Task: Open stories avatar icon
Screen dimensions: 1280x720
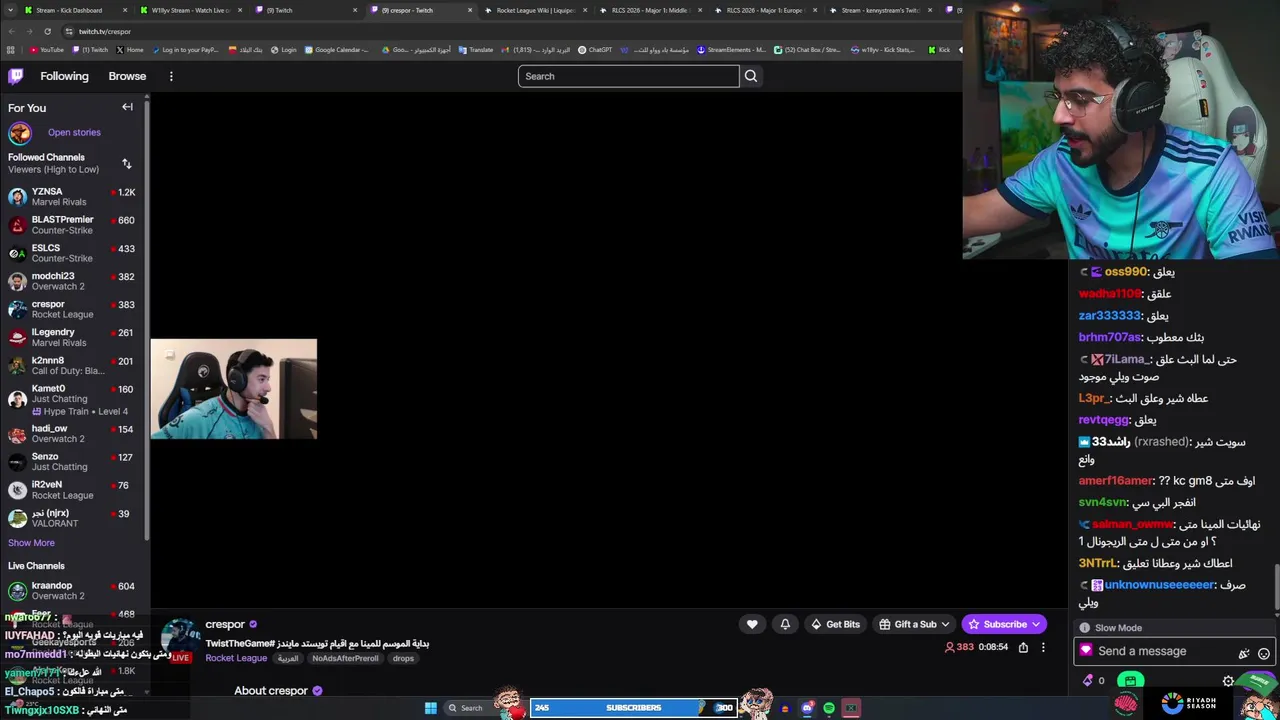Action: 19,132
